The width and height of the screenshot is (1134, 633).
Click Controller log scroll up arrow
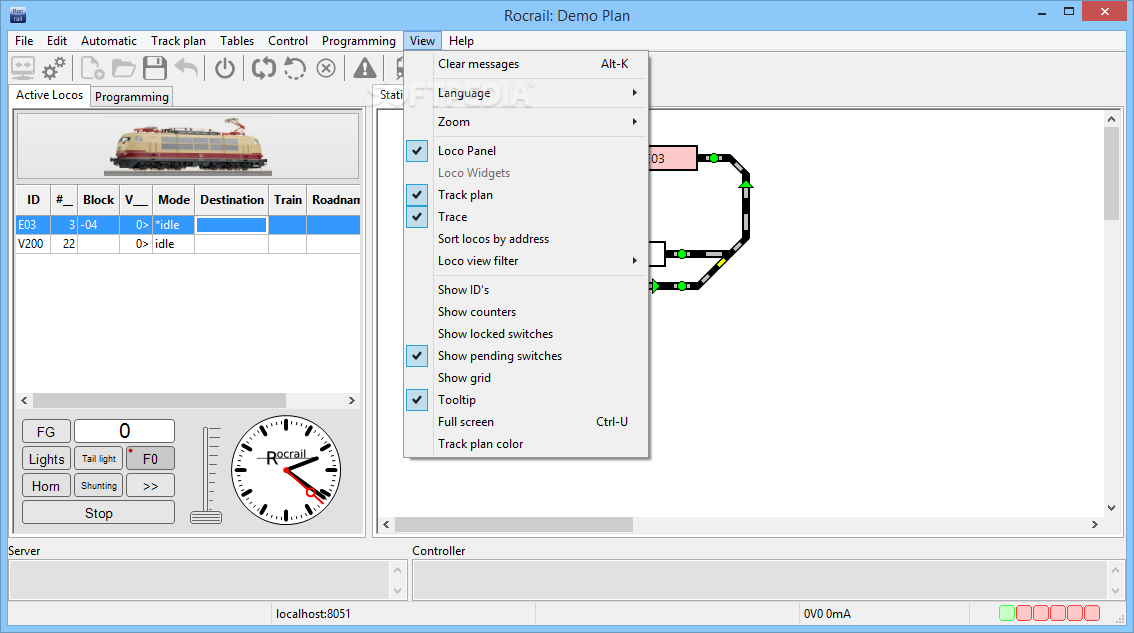(x=1114, y=570)
